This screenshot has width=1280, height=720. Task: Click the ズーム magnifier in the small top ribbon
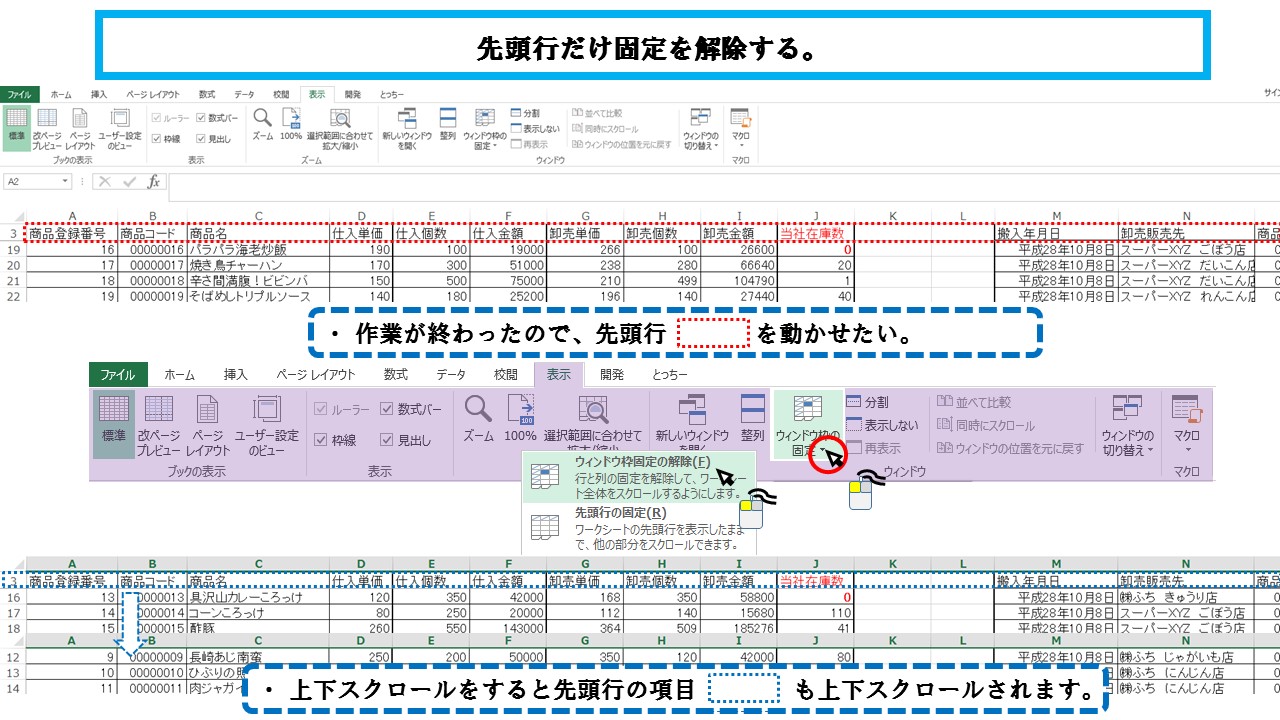click(x=262, y=124)
